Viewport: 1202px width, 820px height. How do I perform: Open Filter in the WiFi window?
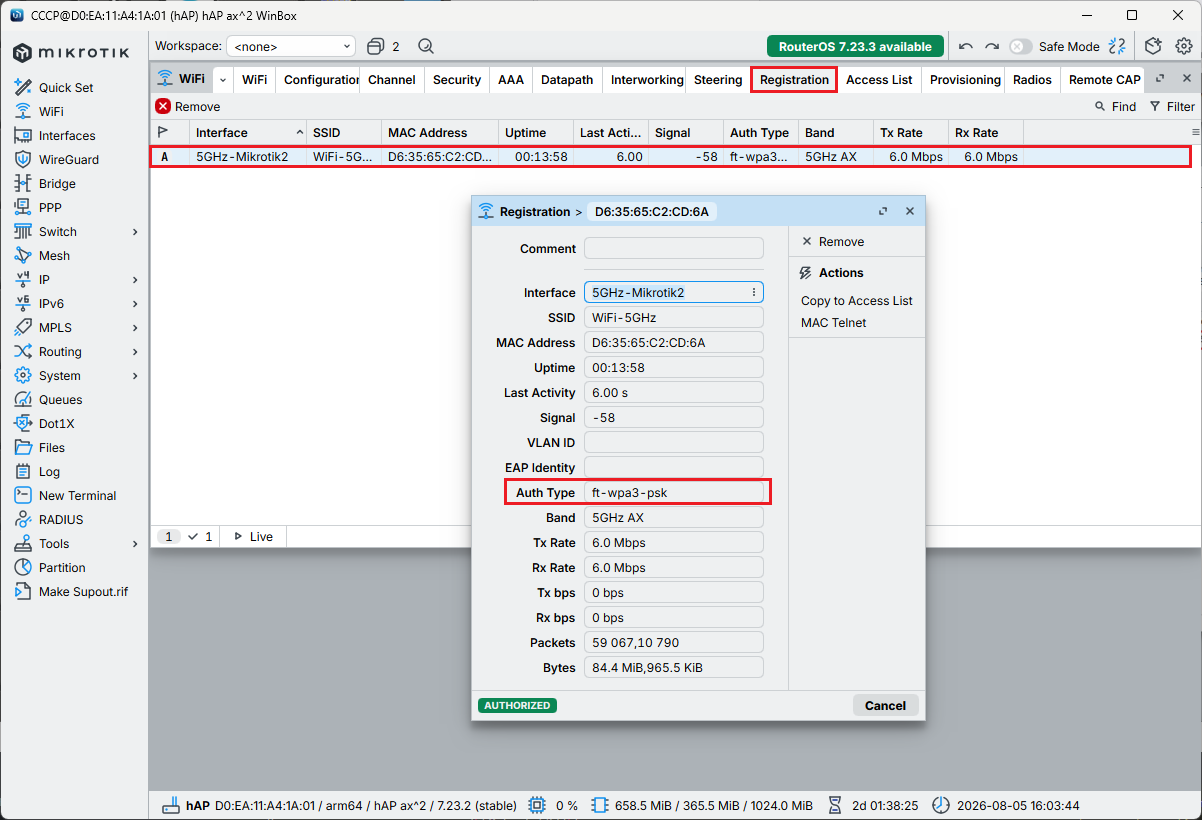1172,106
